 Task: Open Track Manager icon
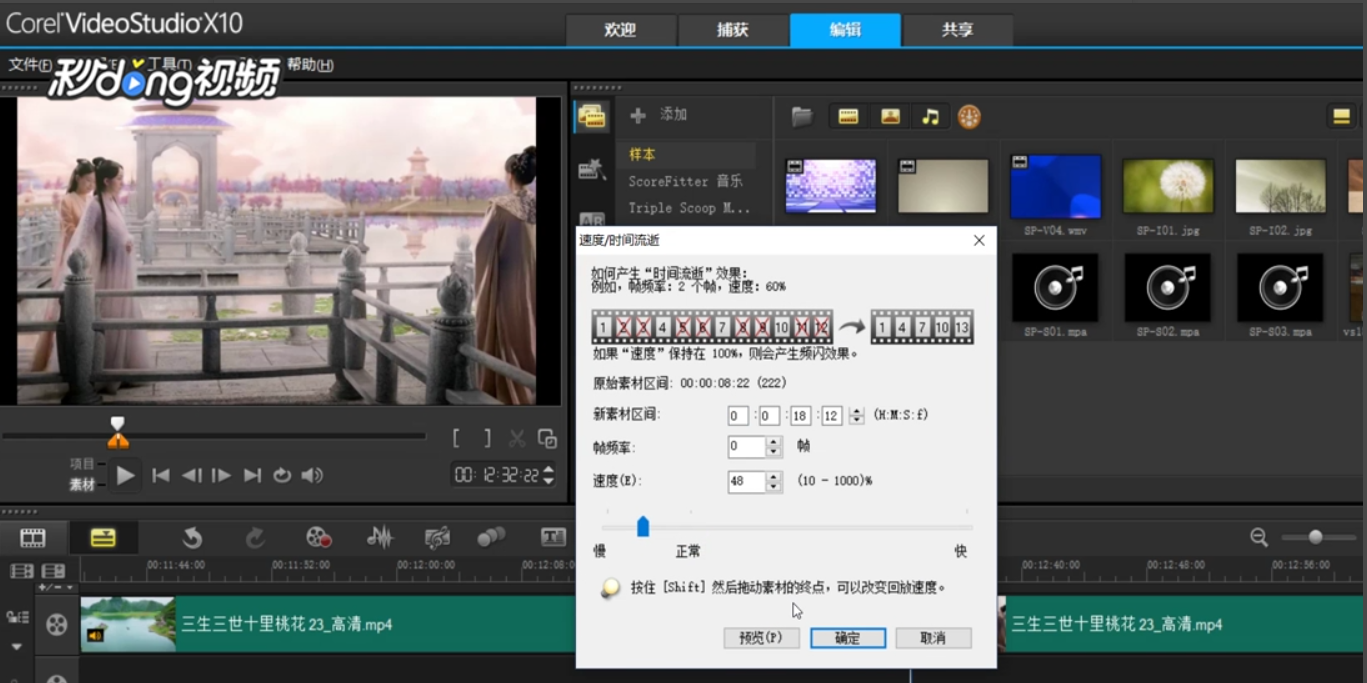(54, 571)
